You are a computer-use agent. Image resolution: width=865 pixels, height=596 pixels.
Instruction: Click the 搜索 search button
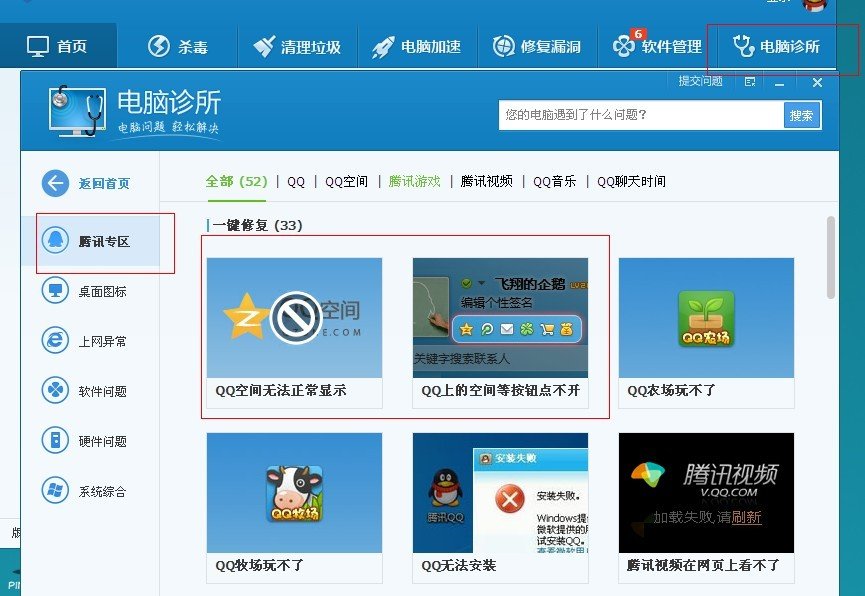click(x=802, y=116)
